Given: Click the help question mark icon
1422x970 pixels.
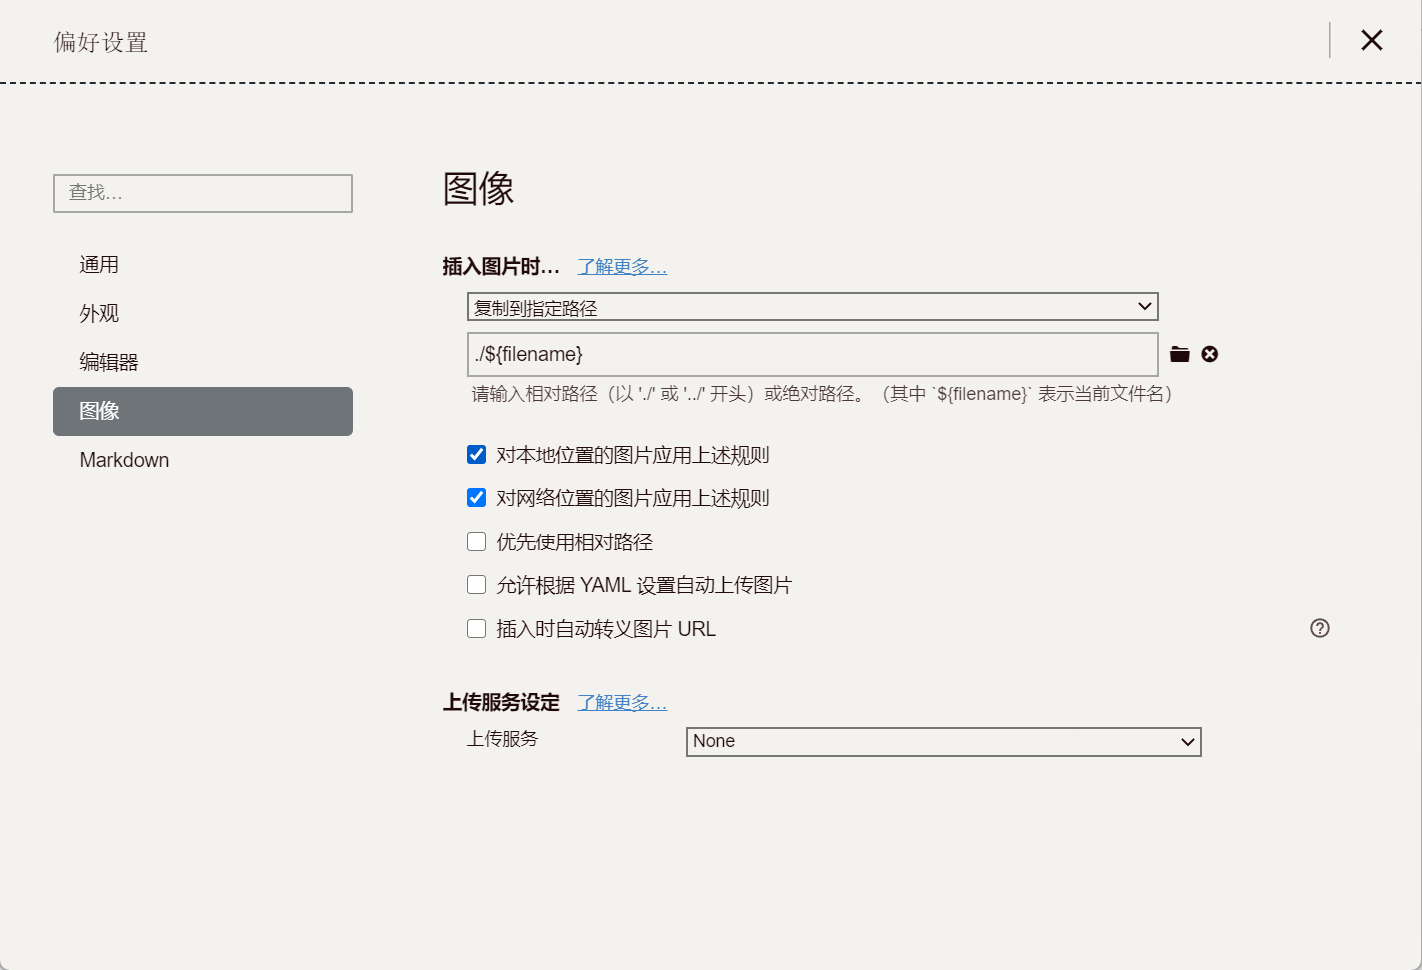Looking at the screenshot, I should [x=1320, y=628].
